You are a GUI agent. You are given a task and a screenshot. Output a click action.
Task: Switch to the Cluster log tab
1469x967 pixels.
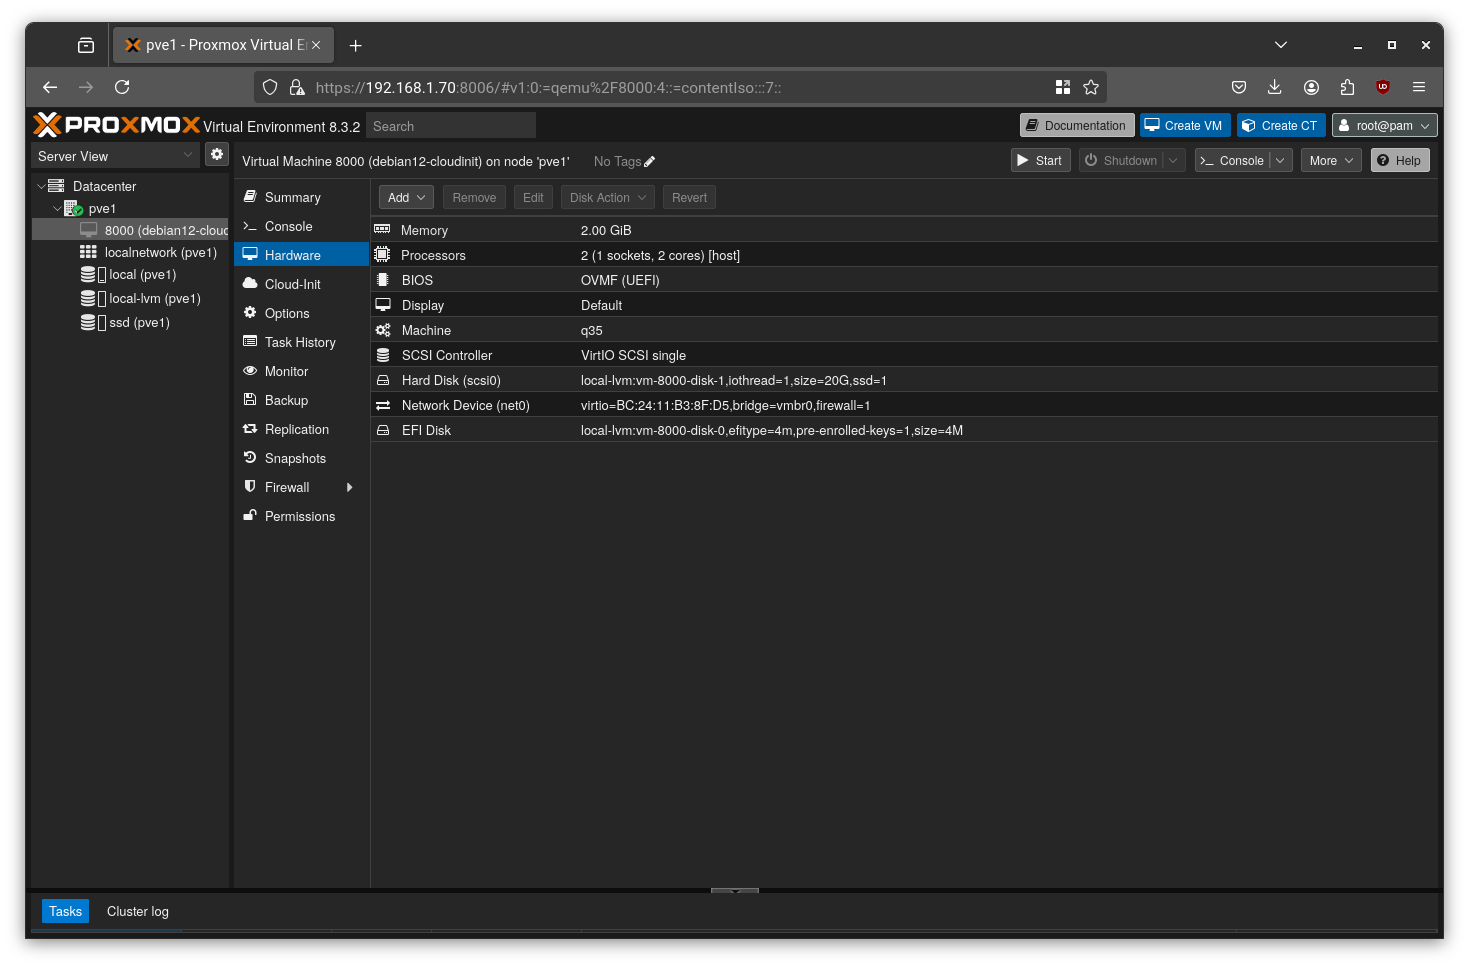tap(137, 911)
